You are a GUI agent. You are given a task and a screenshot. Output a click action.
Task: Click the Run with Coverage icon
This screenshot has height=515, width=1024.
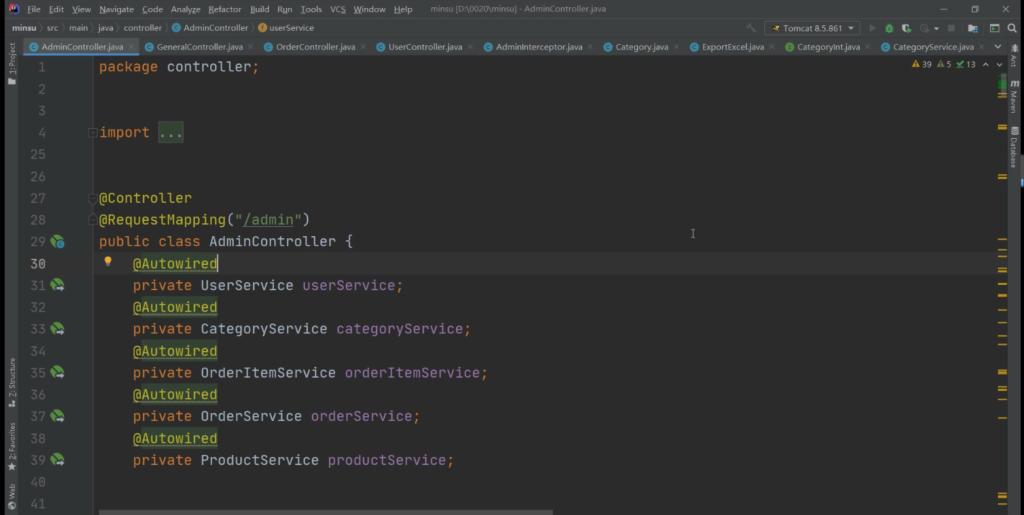(x=906, y=28)
